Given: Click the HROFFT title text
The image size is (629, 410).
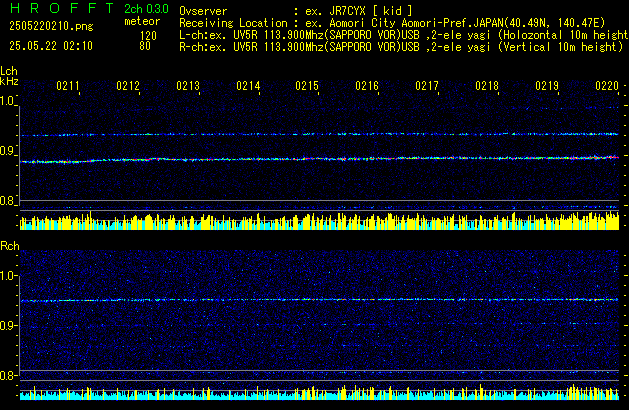Looking at the screenshot, I should (62, 8).
